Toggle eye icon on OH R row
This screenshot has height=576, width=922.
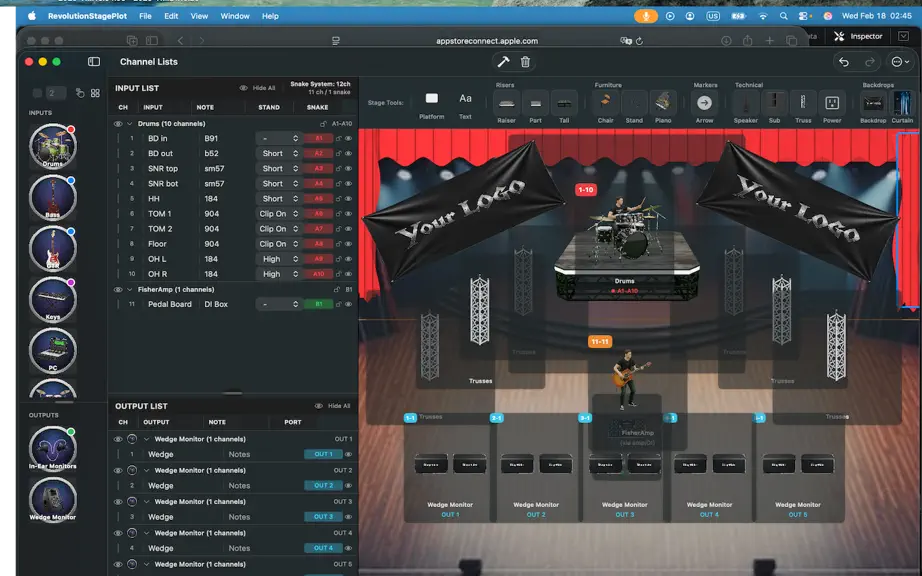(x=349, y=274)
